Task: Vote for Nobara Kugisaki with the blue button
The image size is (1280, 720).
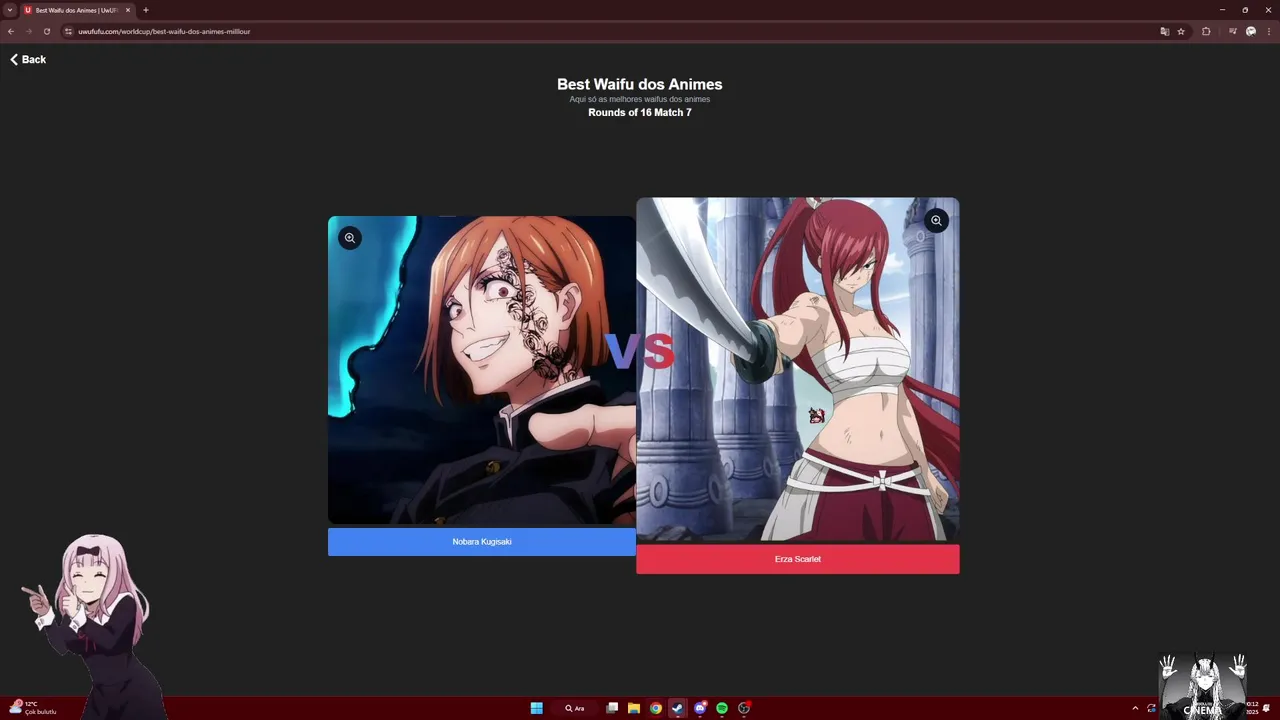Action: 482,542
